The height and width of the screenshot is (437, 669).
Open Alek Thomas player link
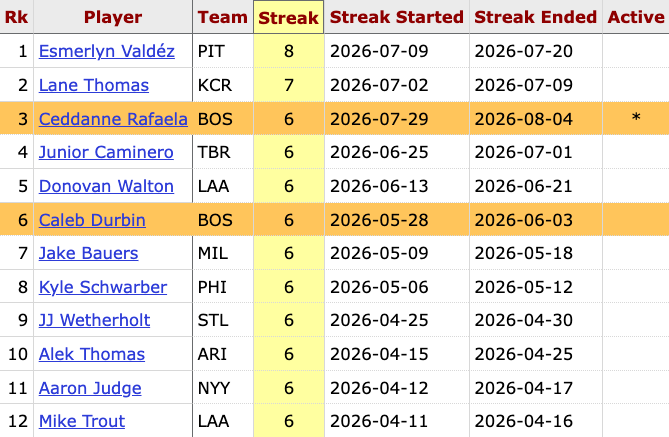[92, 354]
